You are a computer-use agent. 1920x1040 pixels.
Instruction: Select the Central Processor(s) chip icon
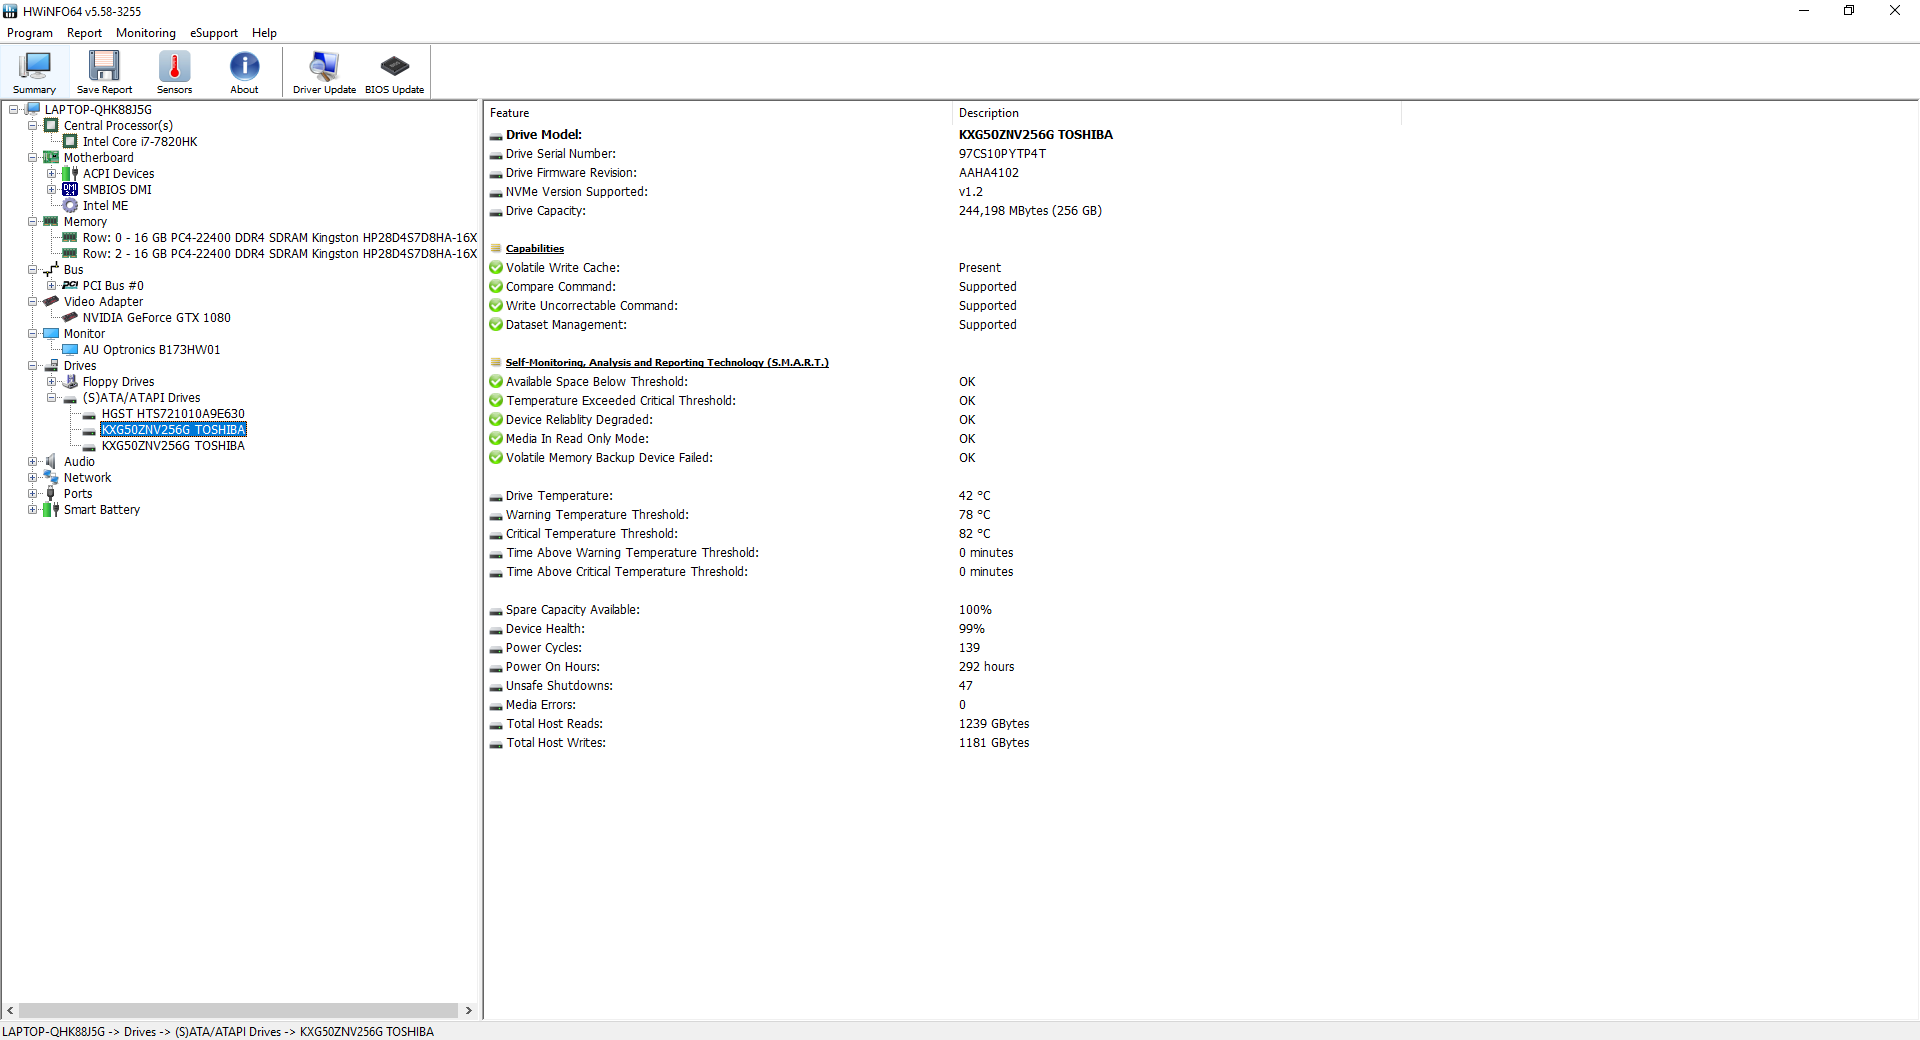point(51,126)
